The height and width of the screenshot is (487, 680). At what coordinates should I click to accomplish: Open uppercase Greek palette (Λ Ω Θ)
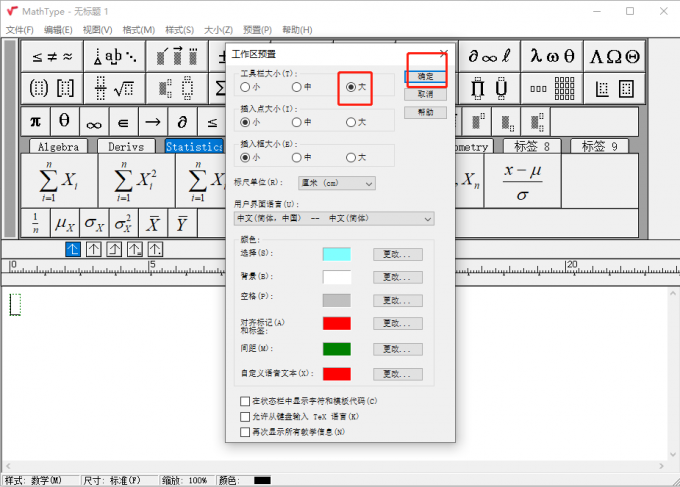coord(614,56)
